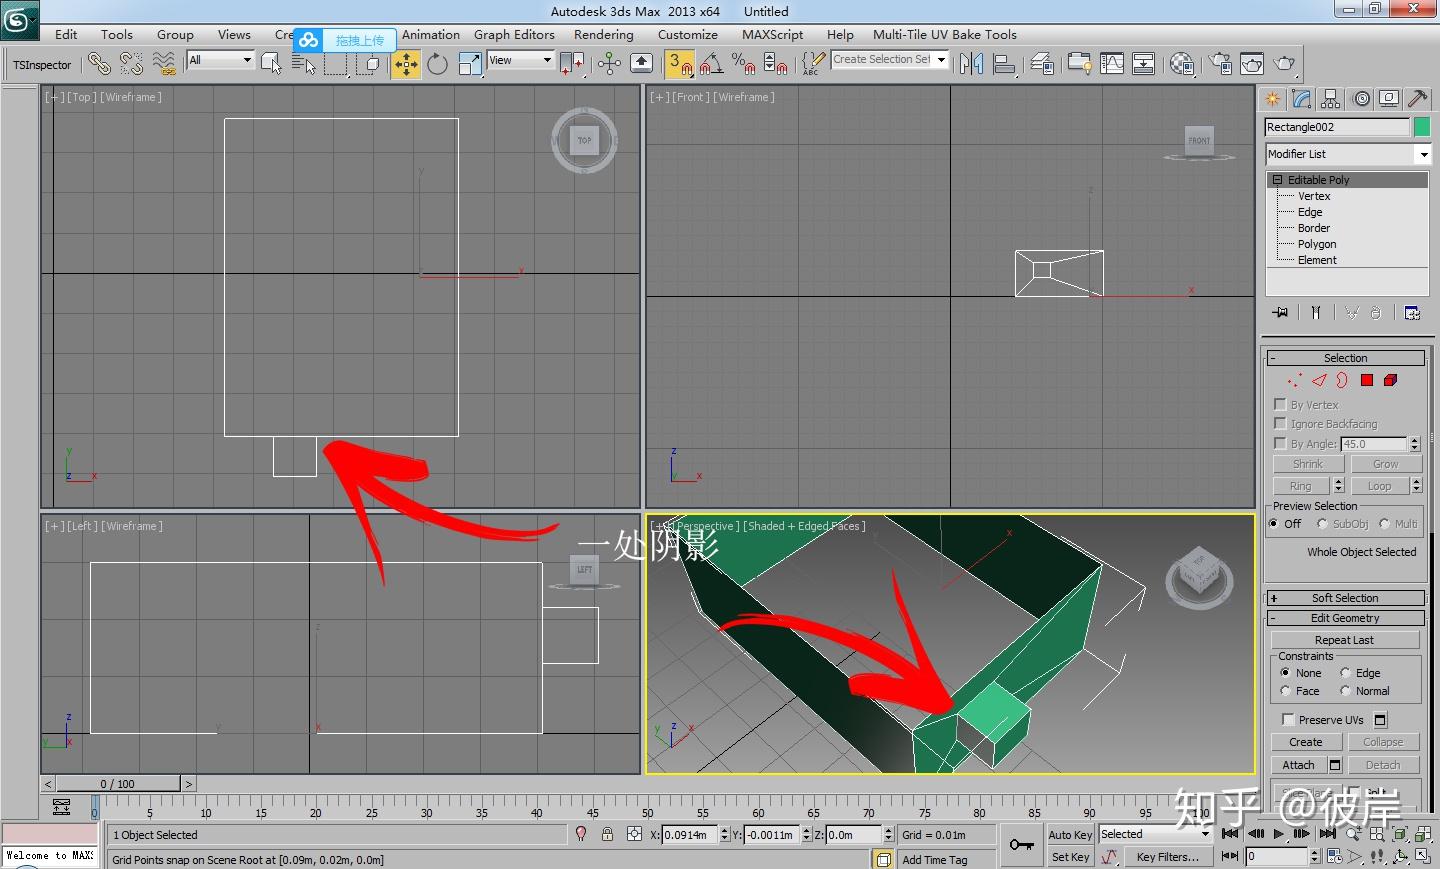Toggle Select and Manipulate mode

(609, 64)
